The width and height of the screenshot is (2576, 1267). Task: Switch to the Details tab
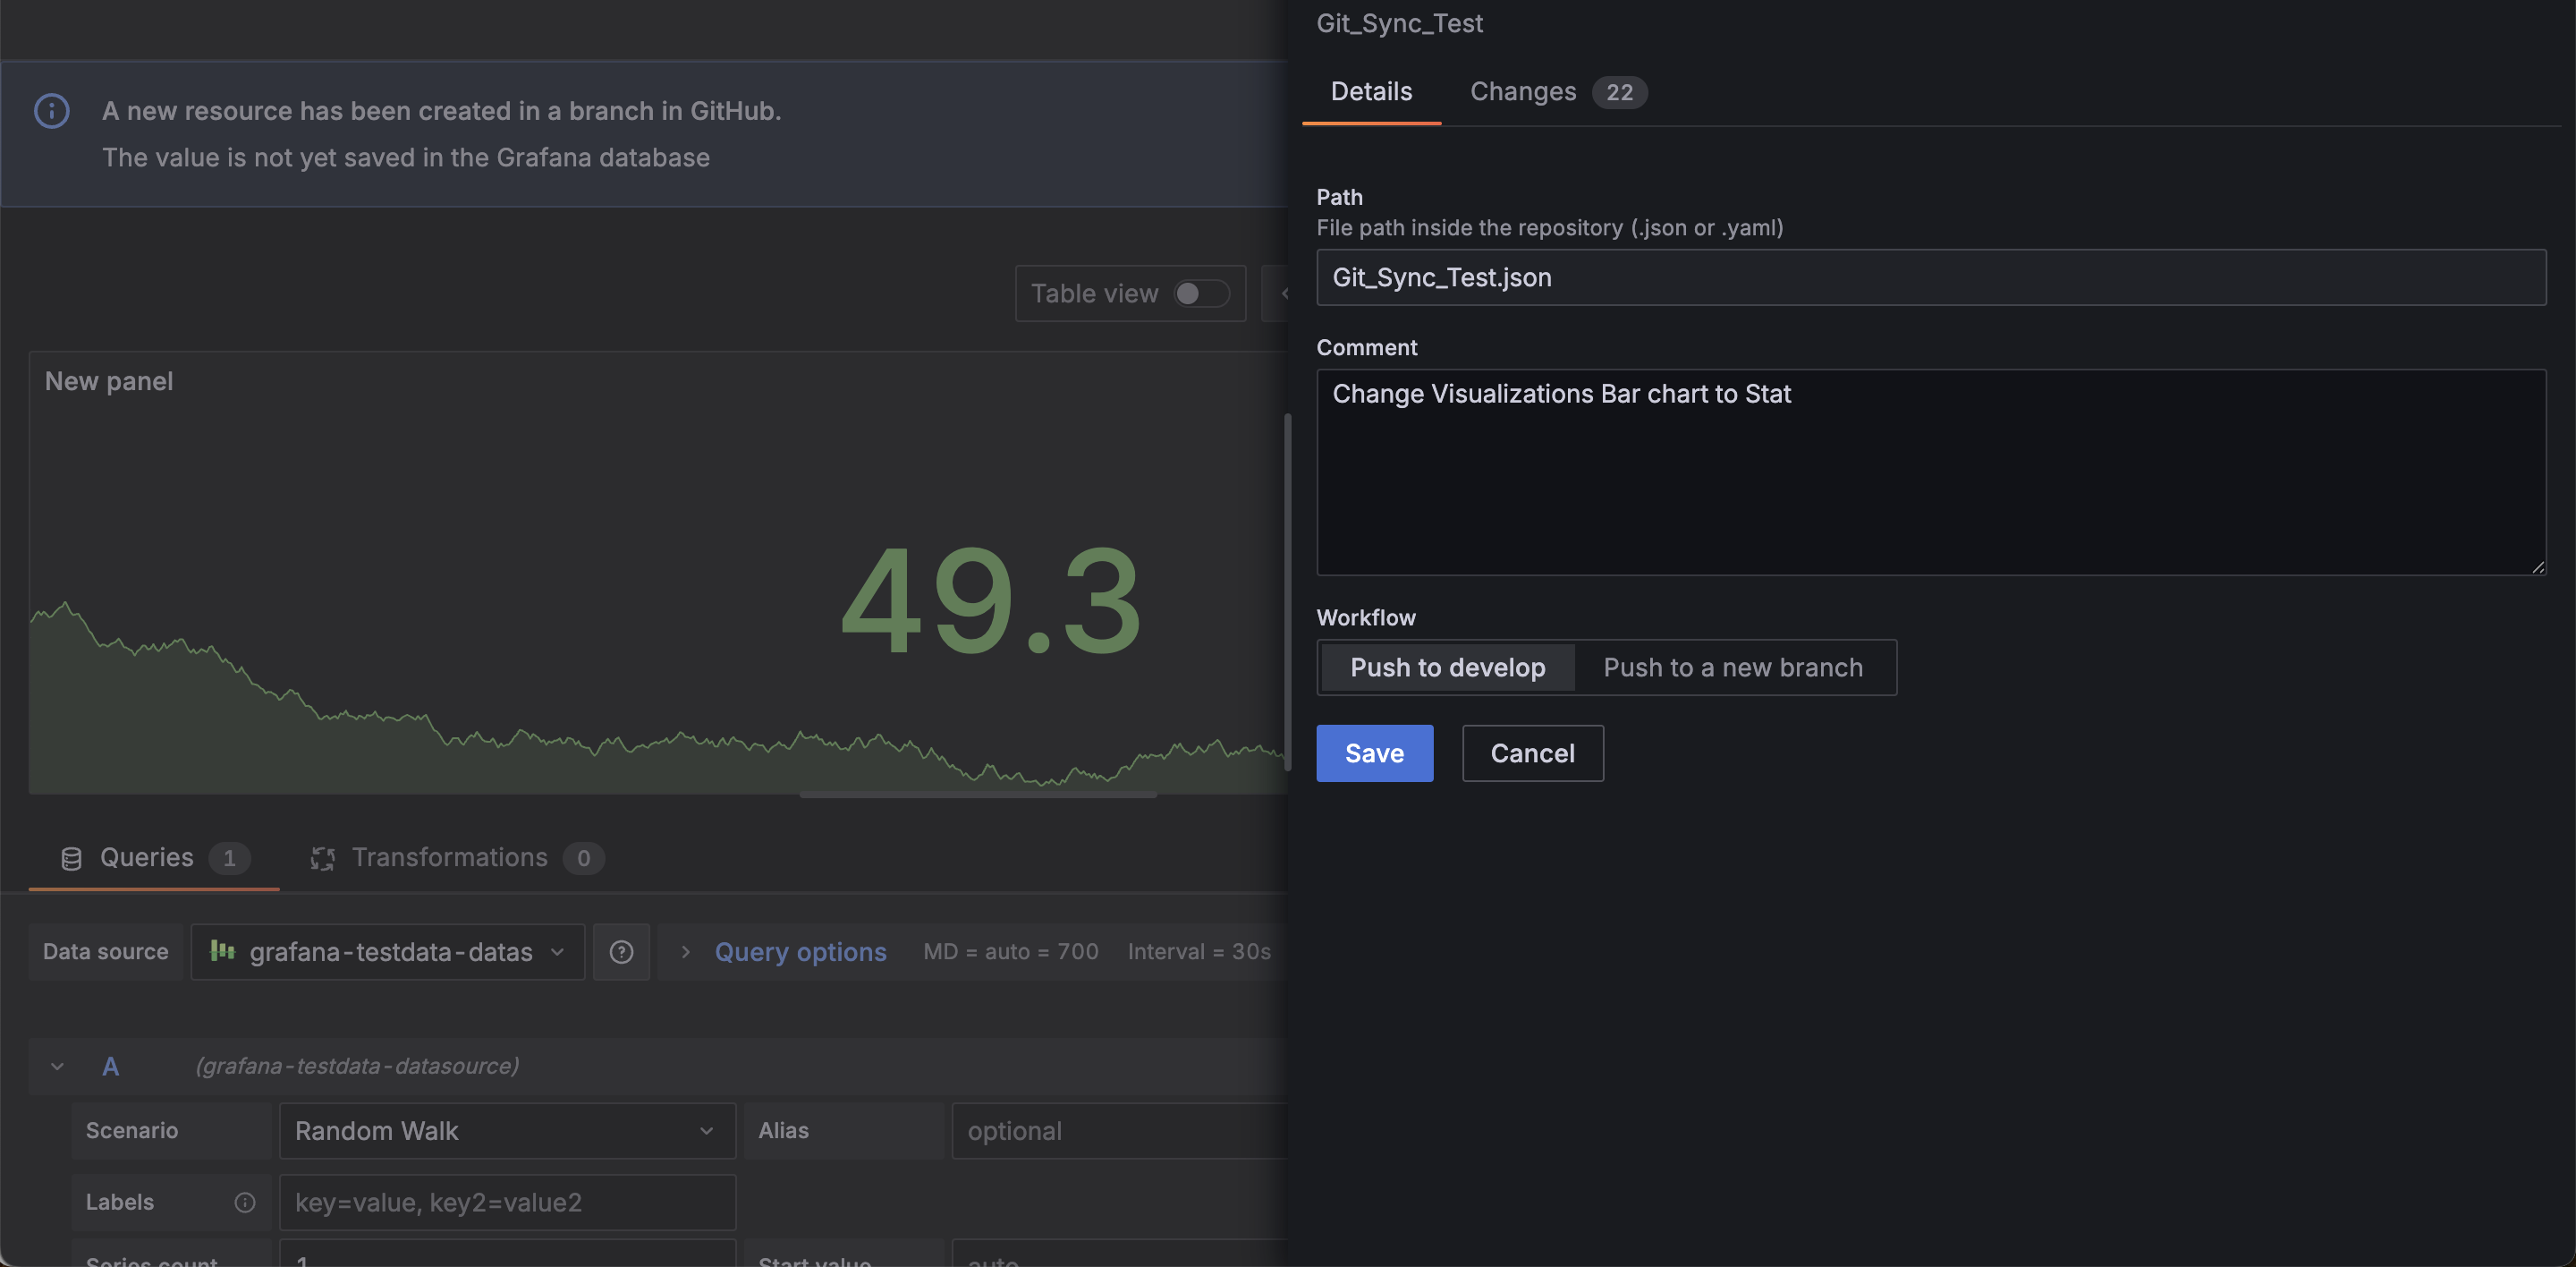coord(1371,92)
